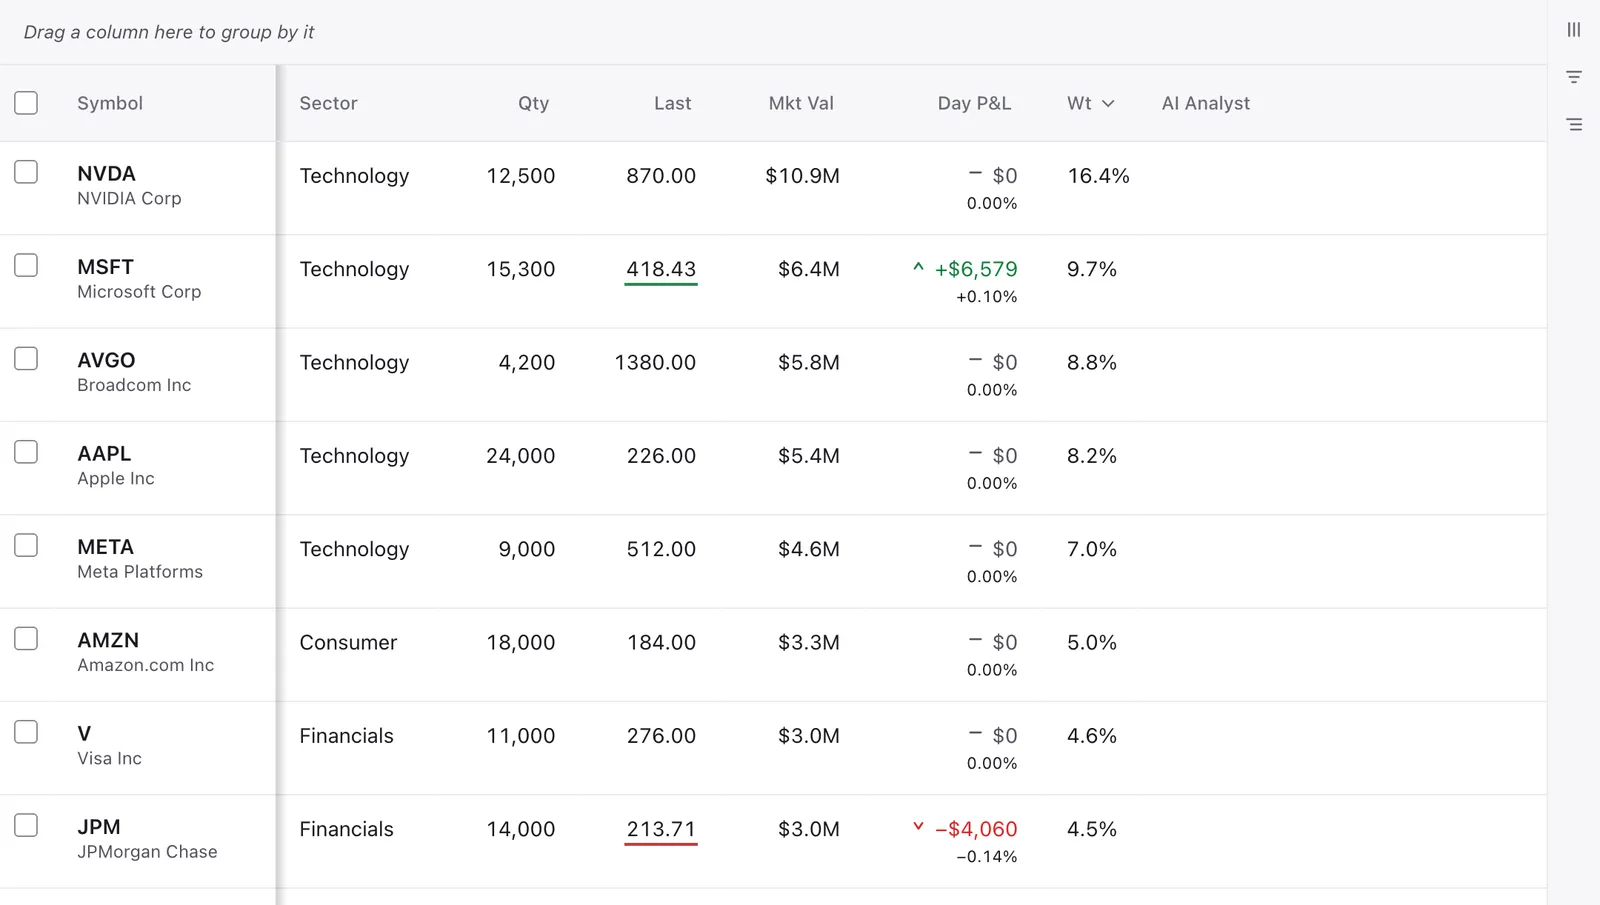Click the JPM weight 4.5%
The image size is (1600, 905).
1092,829
